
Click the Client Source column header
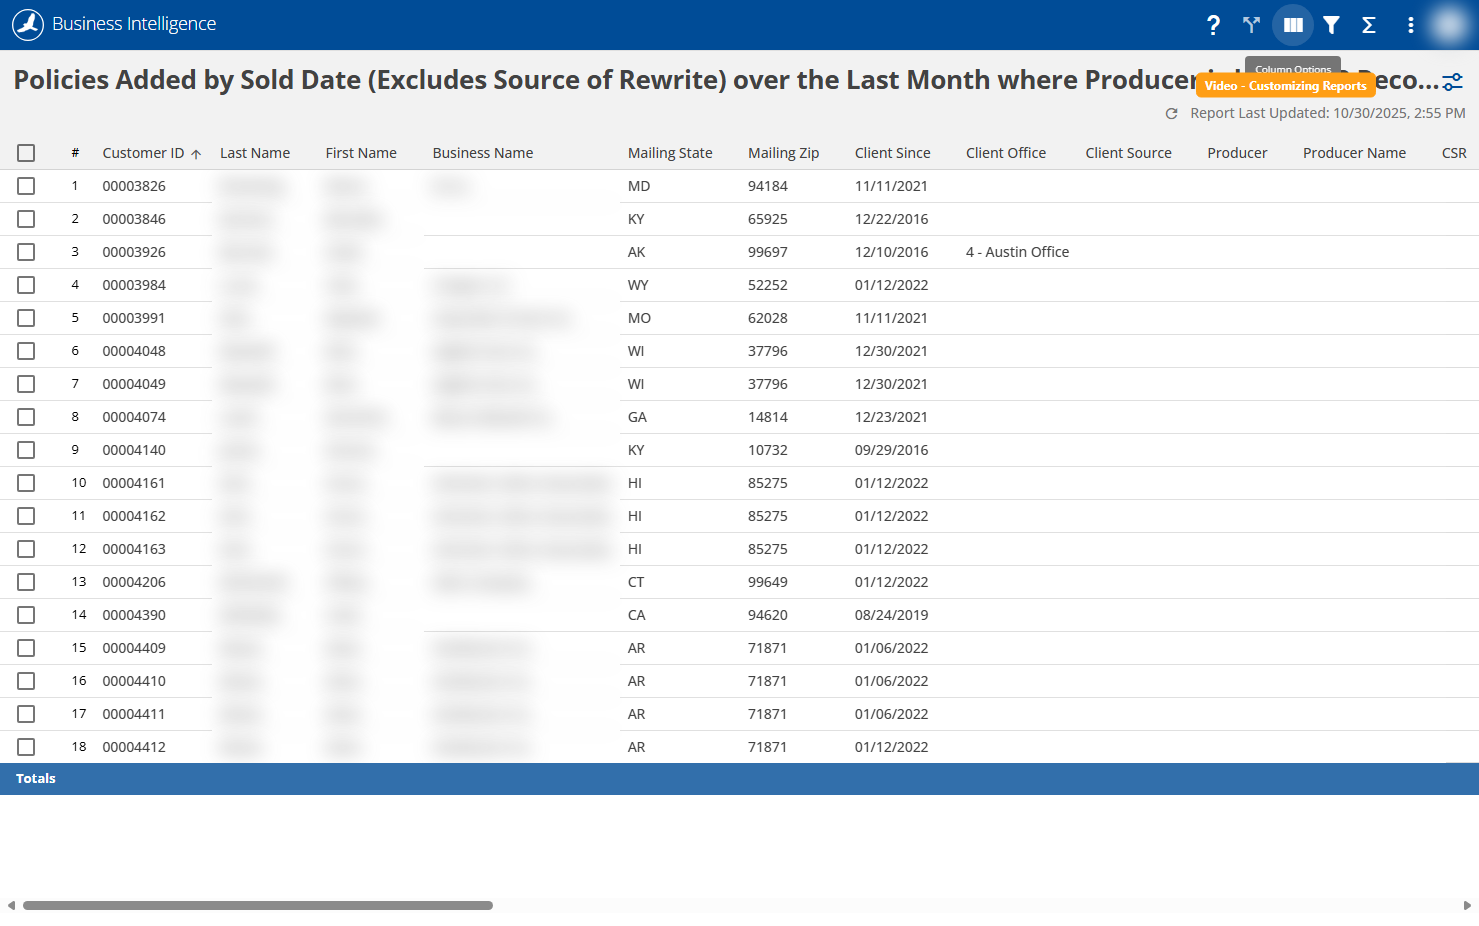point(1128,153)
